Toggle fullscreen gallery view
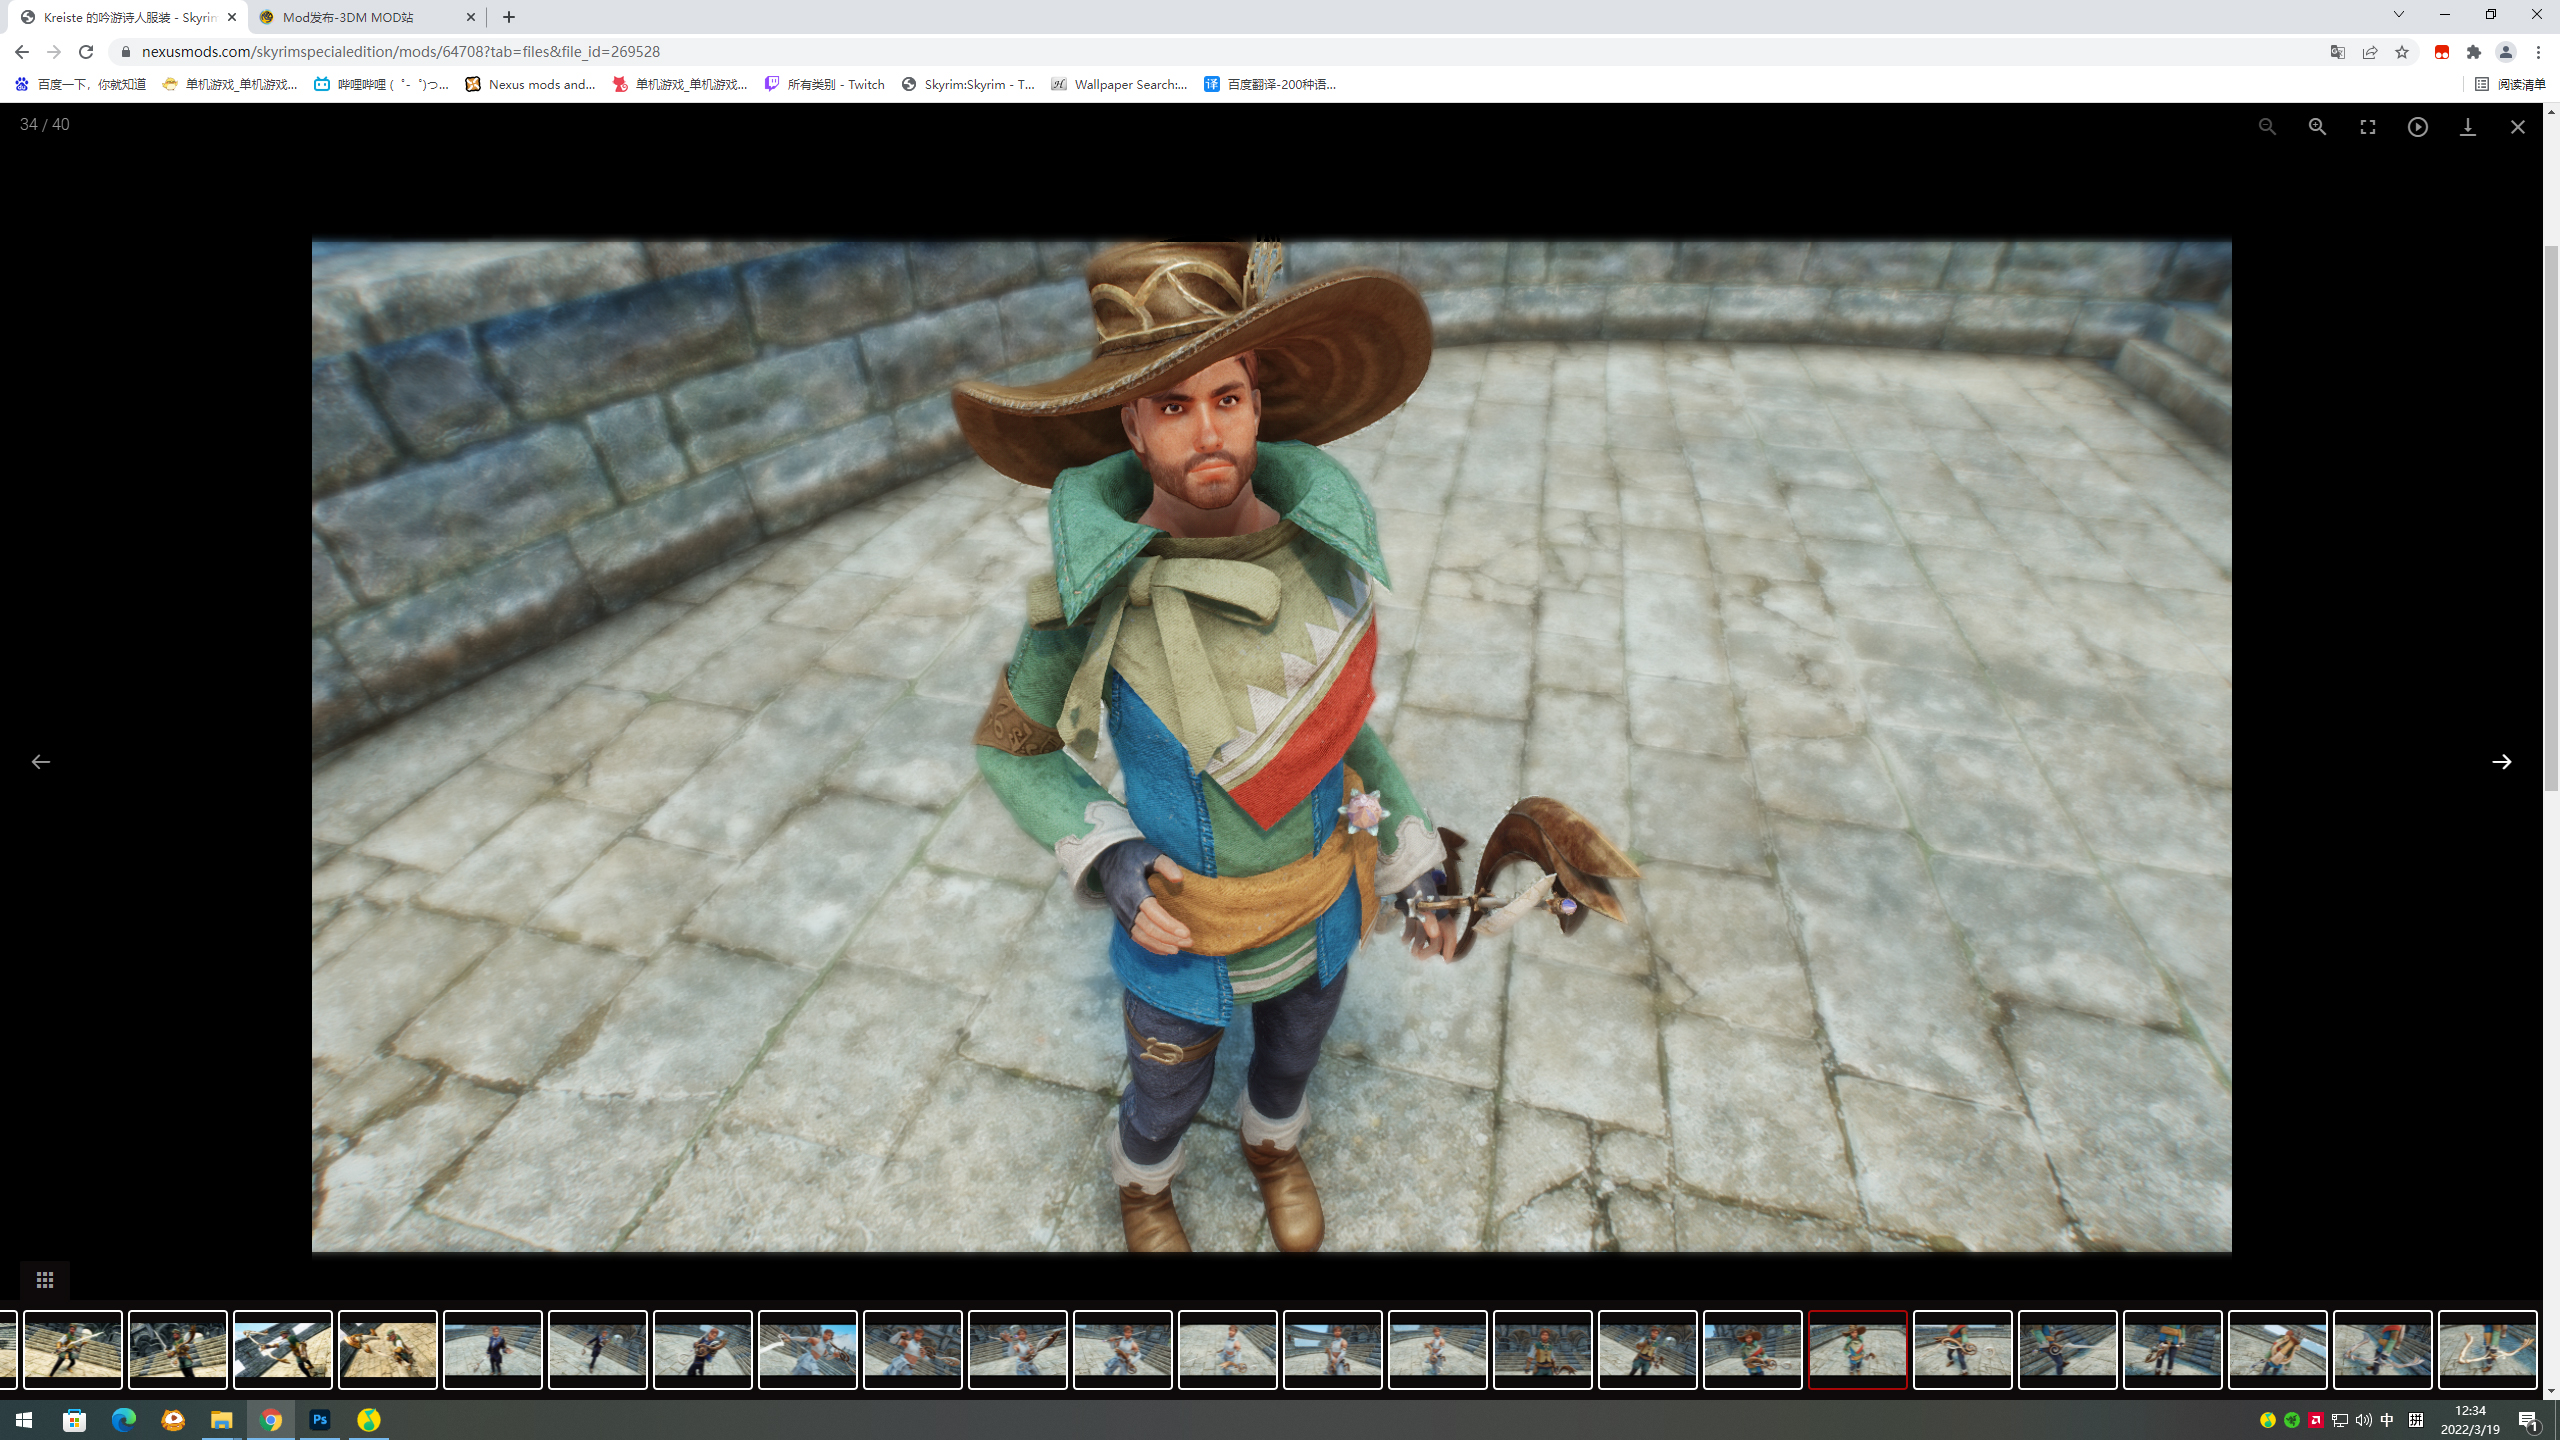2560x1440 pixels. point(2367,127)
